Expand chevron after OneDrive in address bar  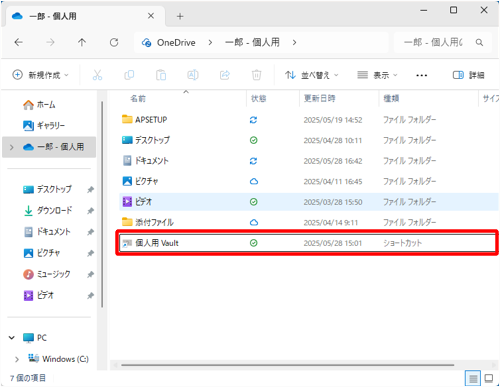[x=210, y=42]
